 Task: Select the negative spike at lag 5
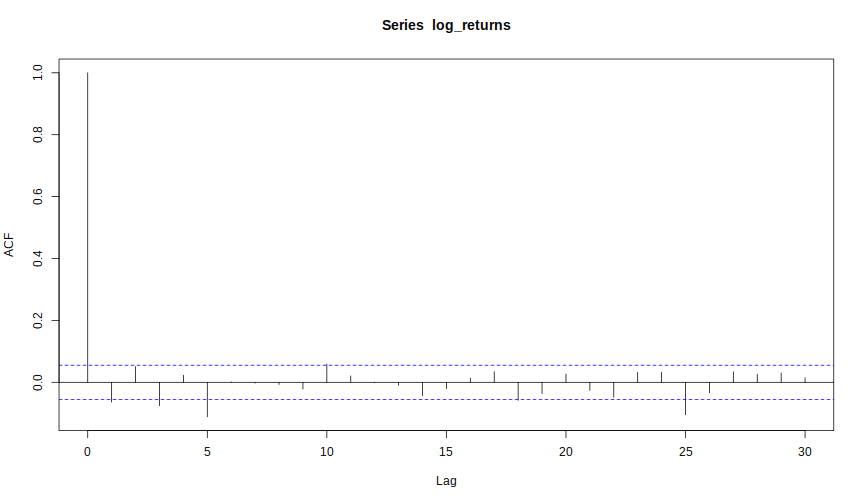tap(207, 399)
